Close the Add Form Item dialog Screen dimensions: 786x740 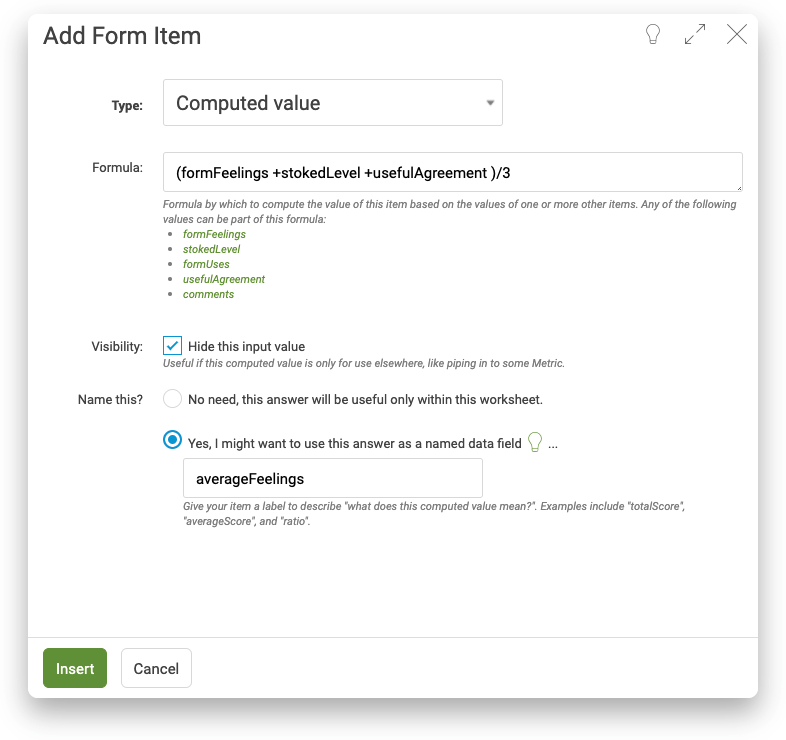click(737, 35)
